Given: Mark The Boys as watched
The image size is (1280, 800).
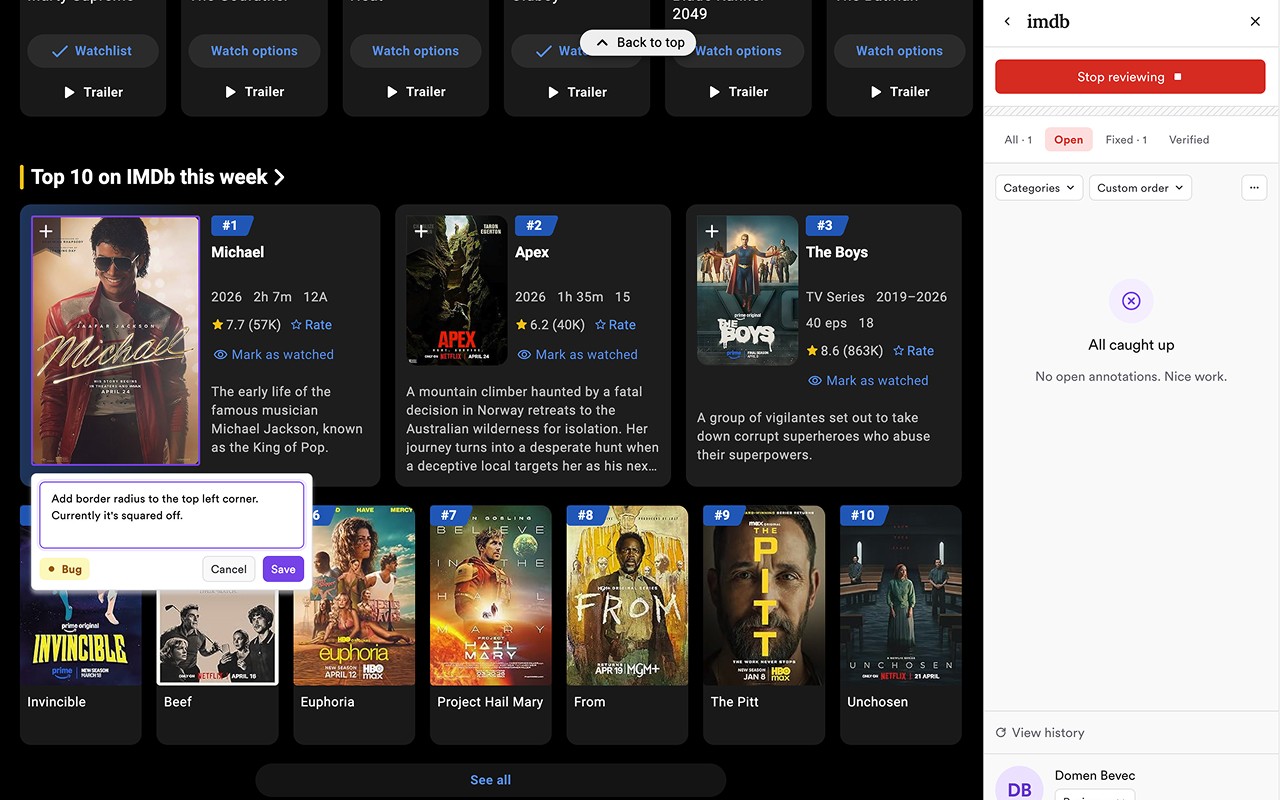Looking at the screenshot, I should [869, 381].
